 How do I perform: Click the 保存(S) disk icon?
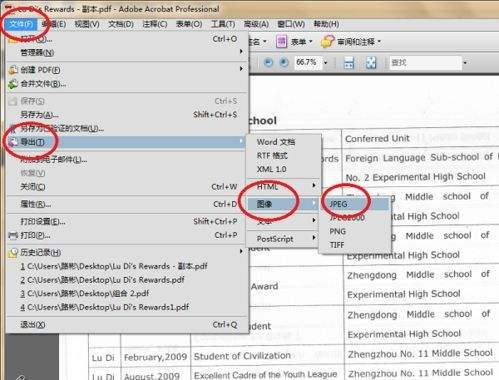[x=13, y=101]
